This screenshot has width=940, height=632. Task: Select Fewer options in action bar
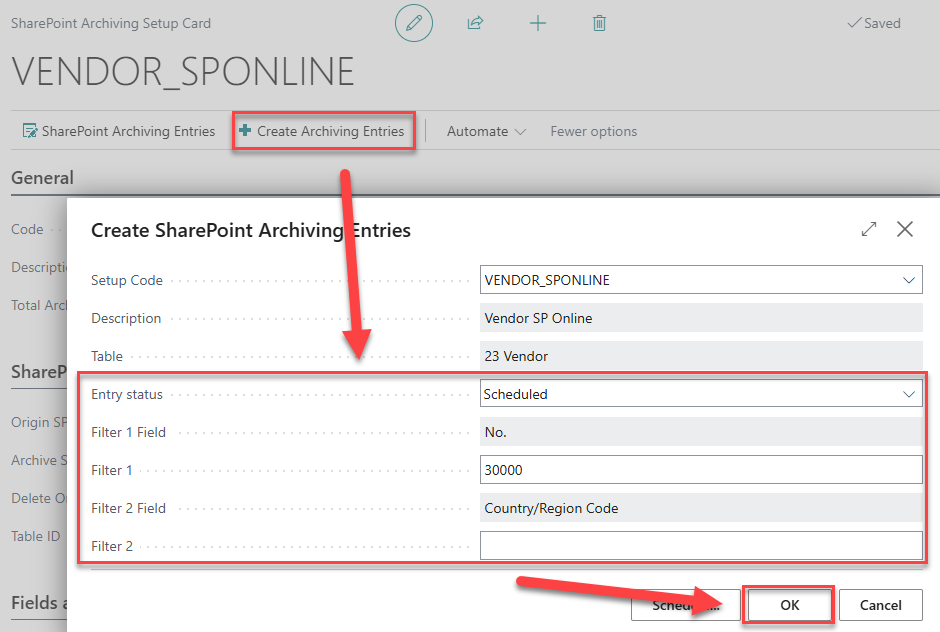click(593, 131)
